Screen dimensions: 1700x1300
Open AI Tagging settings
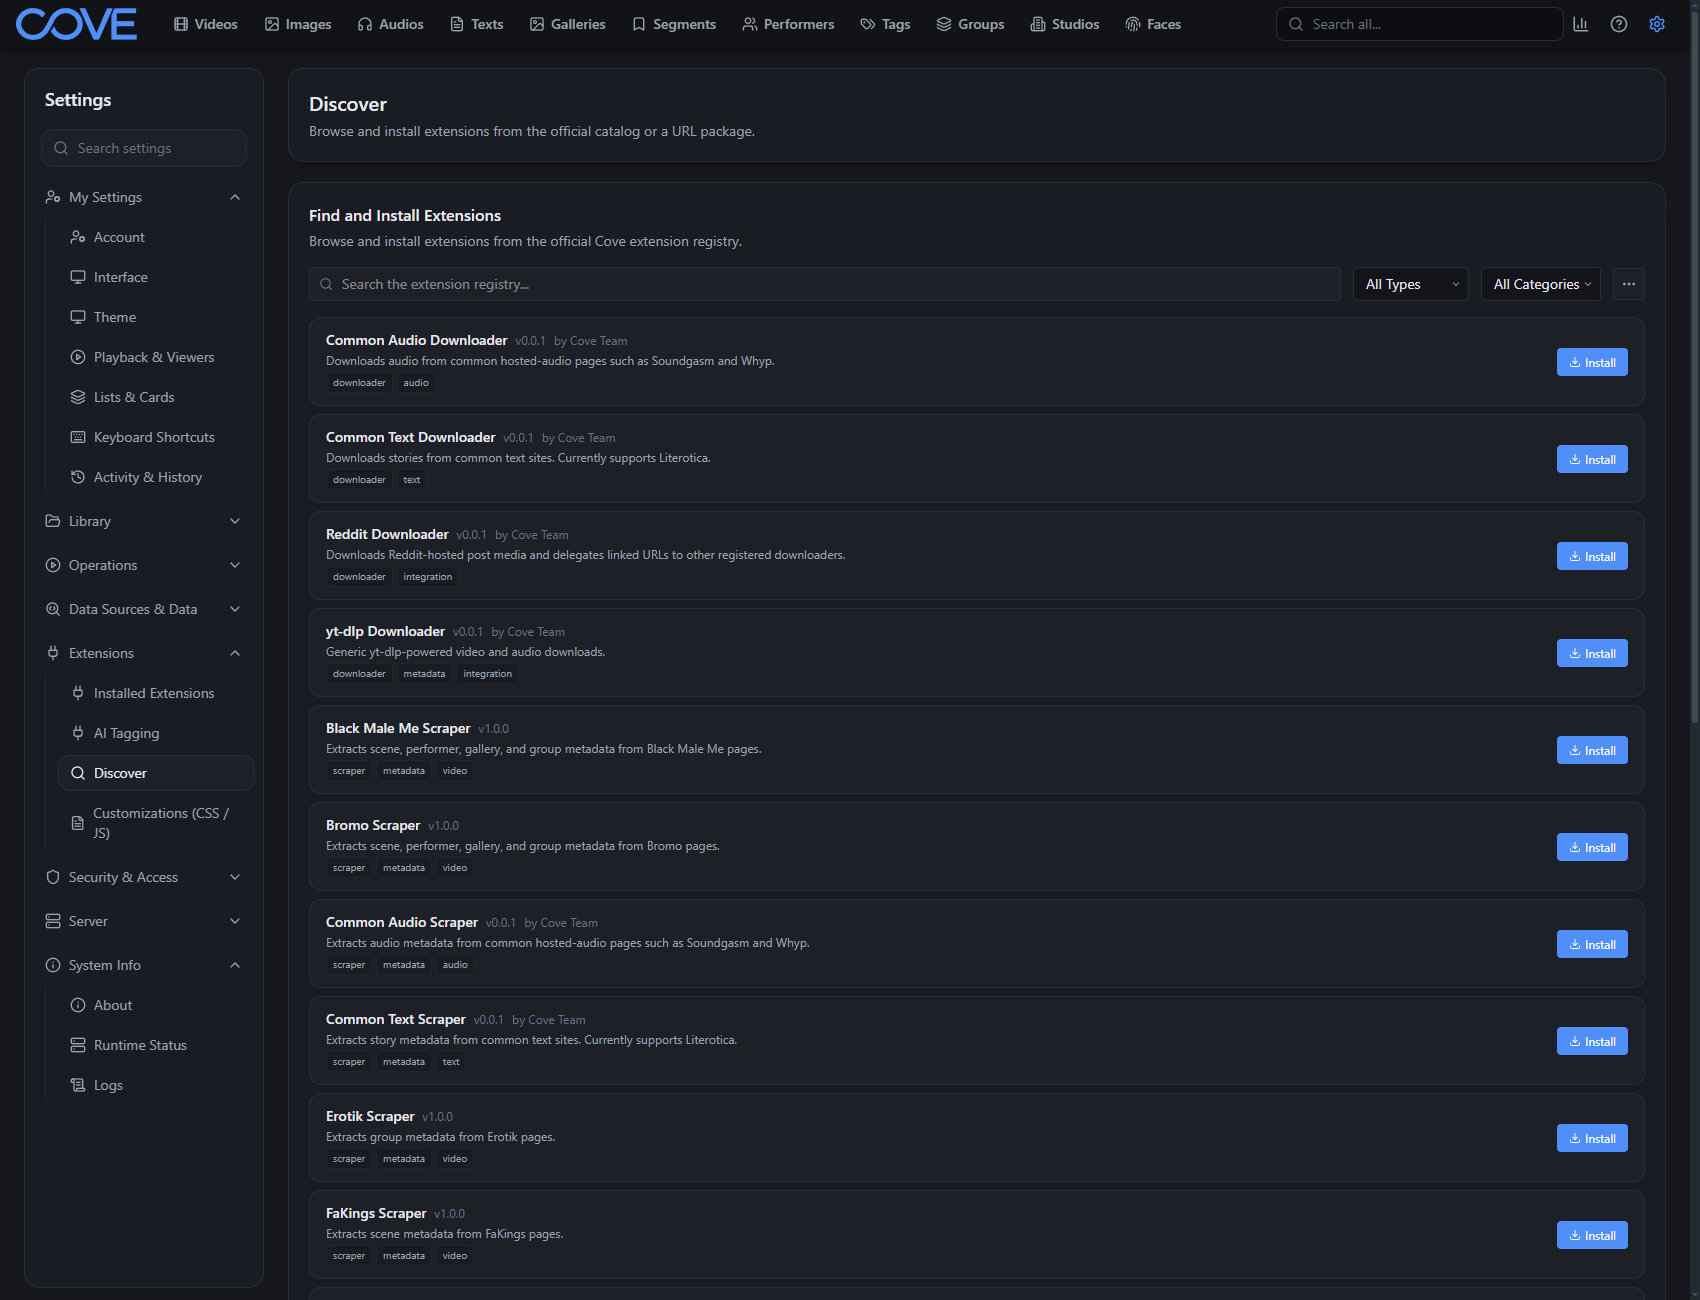coord(156,733)
